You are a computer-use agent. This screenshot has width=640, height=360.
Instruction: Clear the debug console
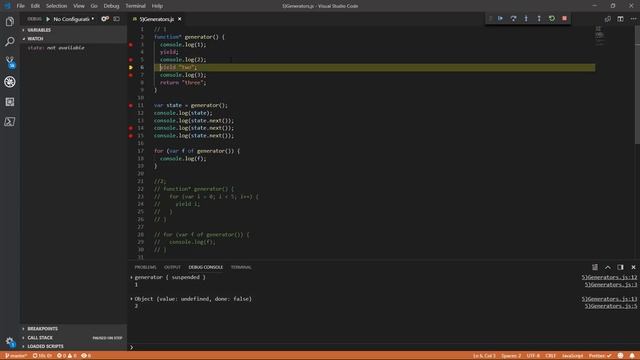click(x=595, y=267)
